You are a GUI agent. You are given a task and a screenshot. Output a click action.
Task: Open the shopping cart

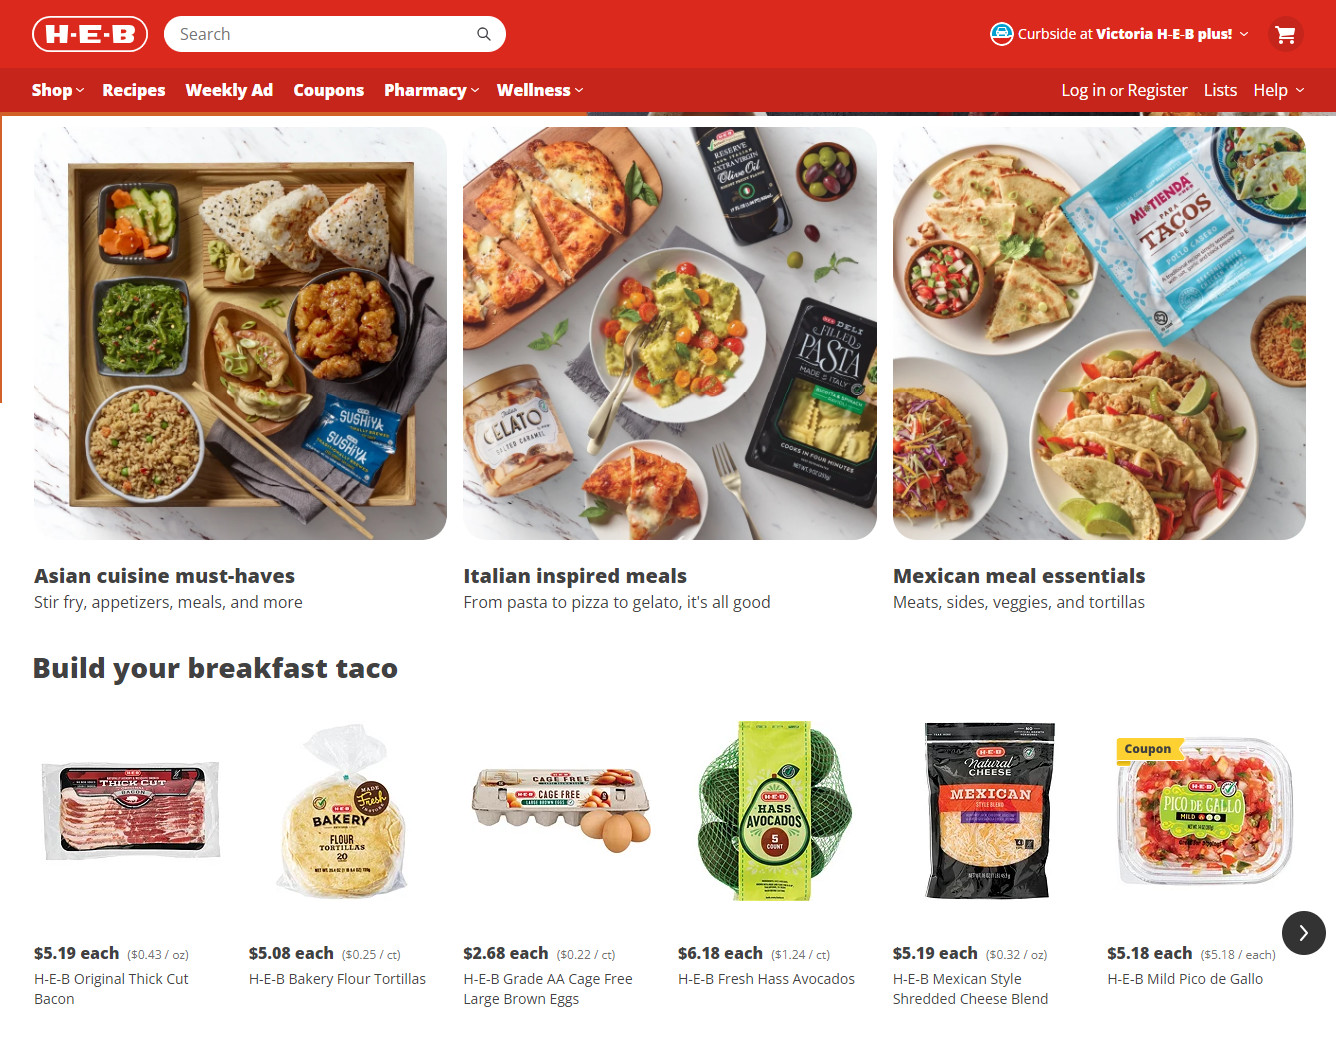pyautogui.click(x=1286, y=34)
